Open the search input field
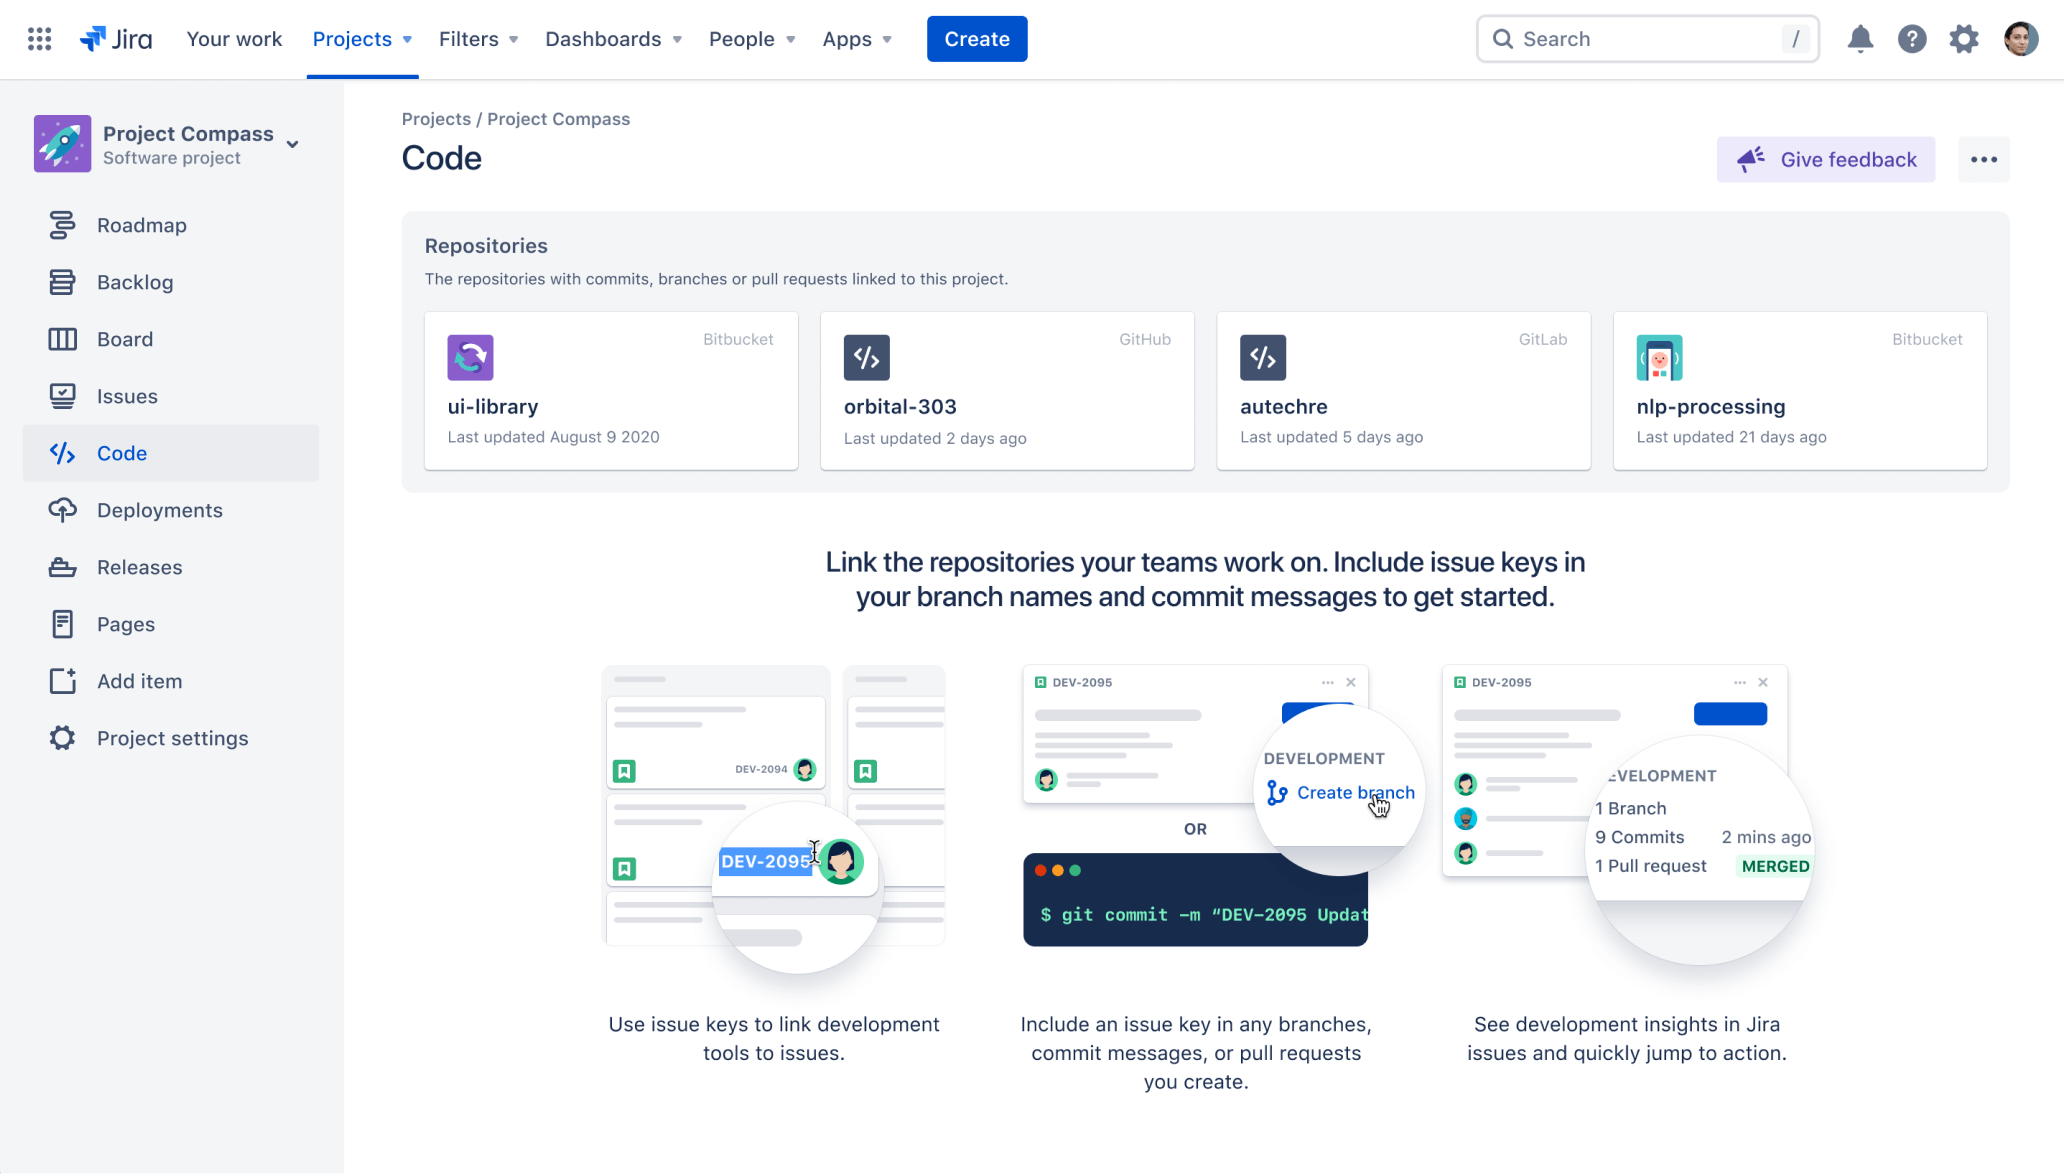This screenshot has width=2064, height=1174. pos(1647,38)
